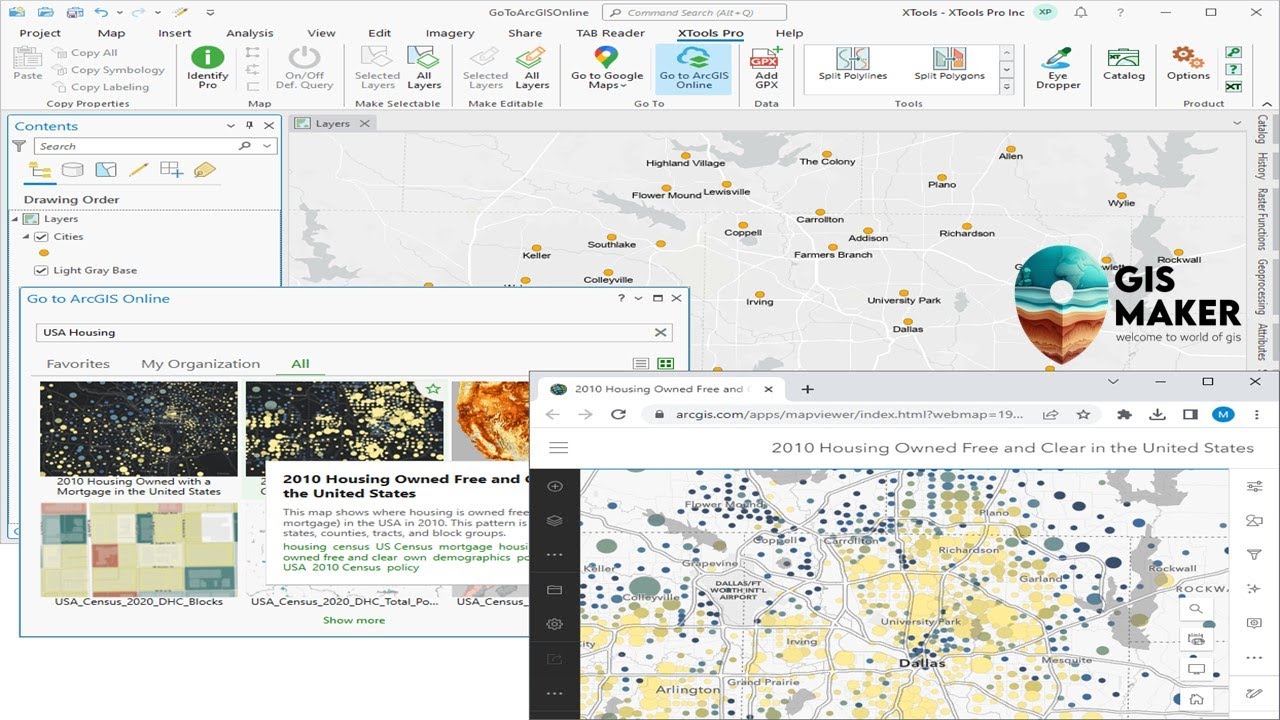The image size is (1280, 720).
Task: Select List By Selection icon in Contents
Action: coord(105,170)
